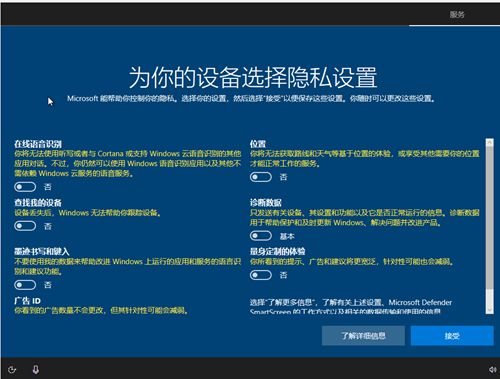Toggle the 诊断数据 switch
500x379 pixels.
coord(261,236)
